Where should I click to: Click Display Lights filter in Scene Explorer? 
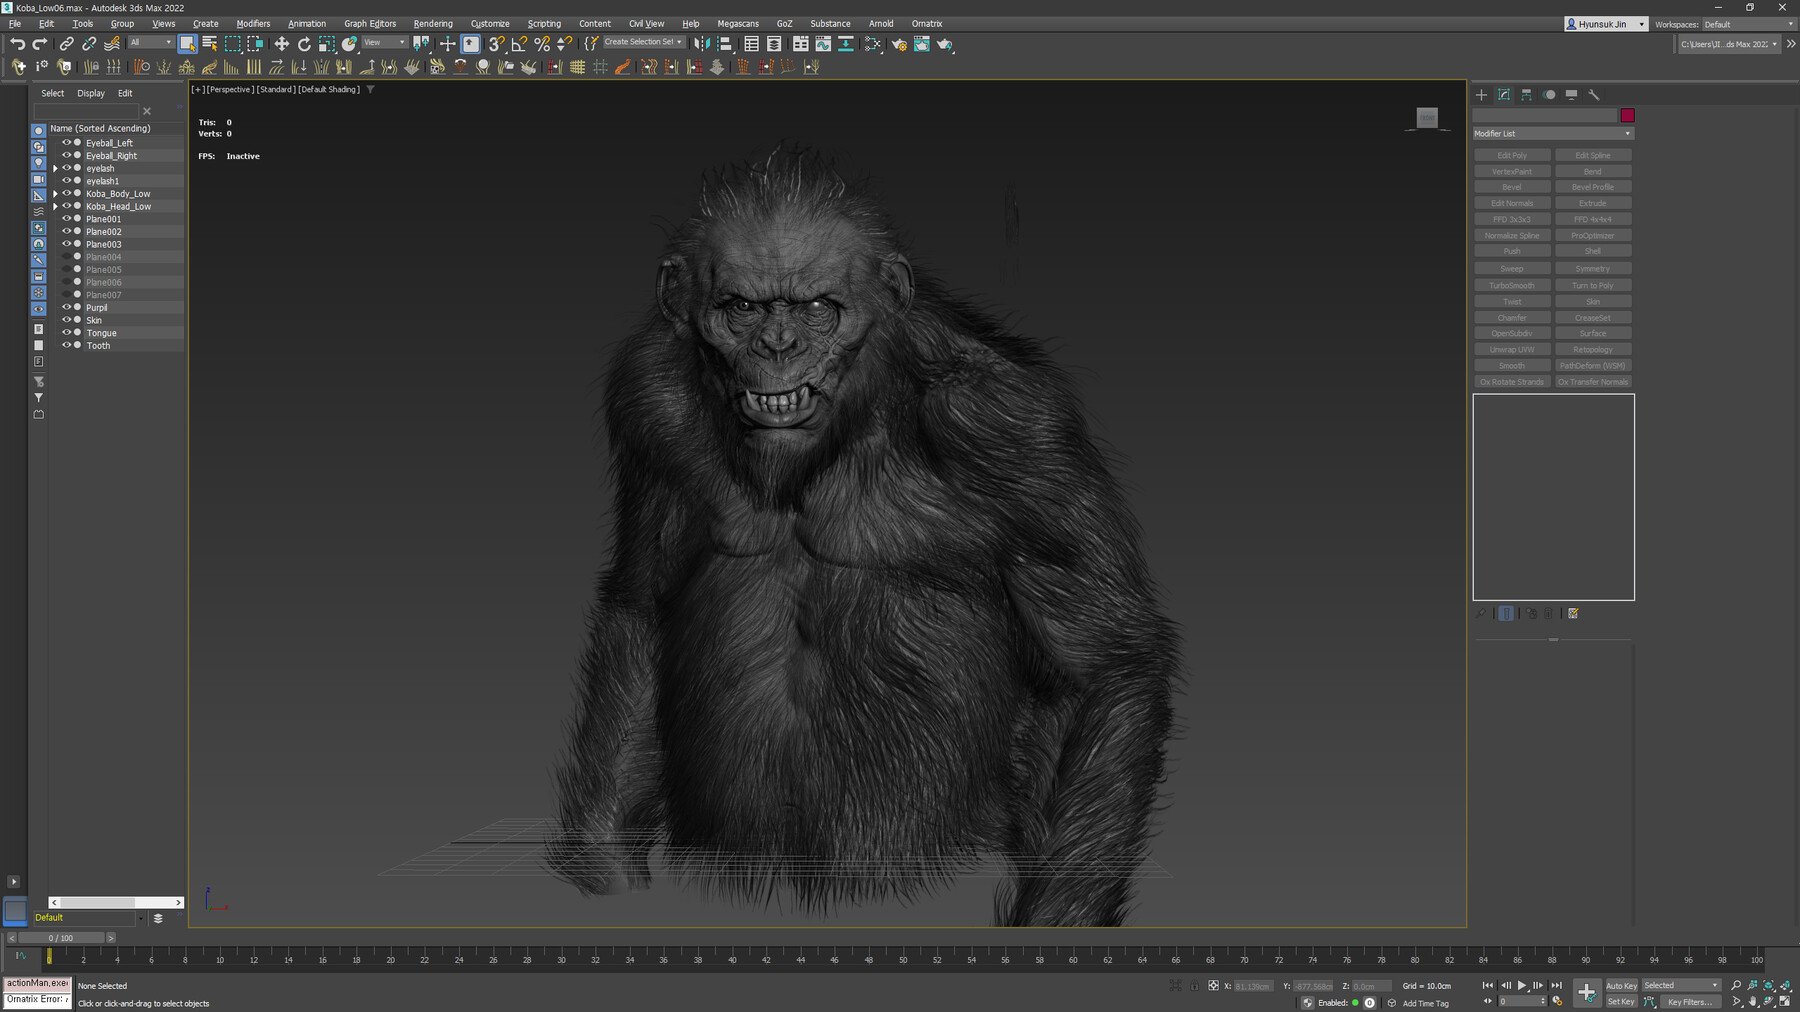click(39, 163)
